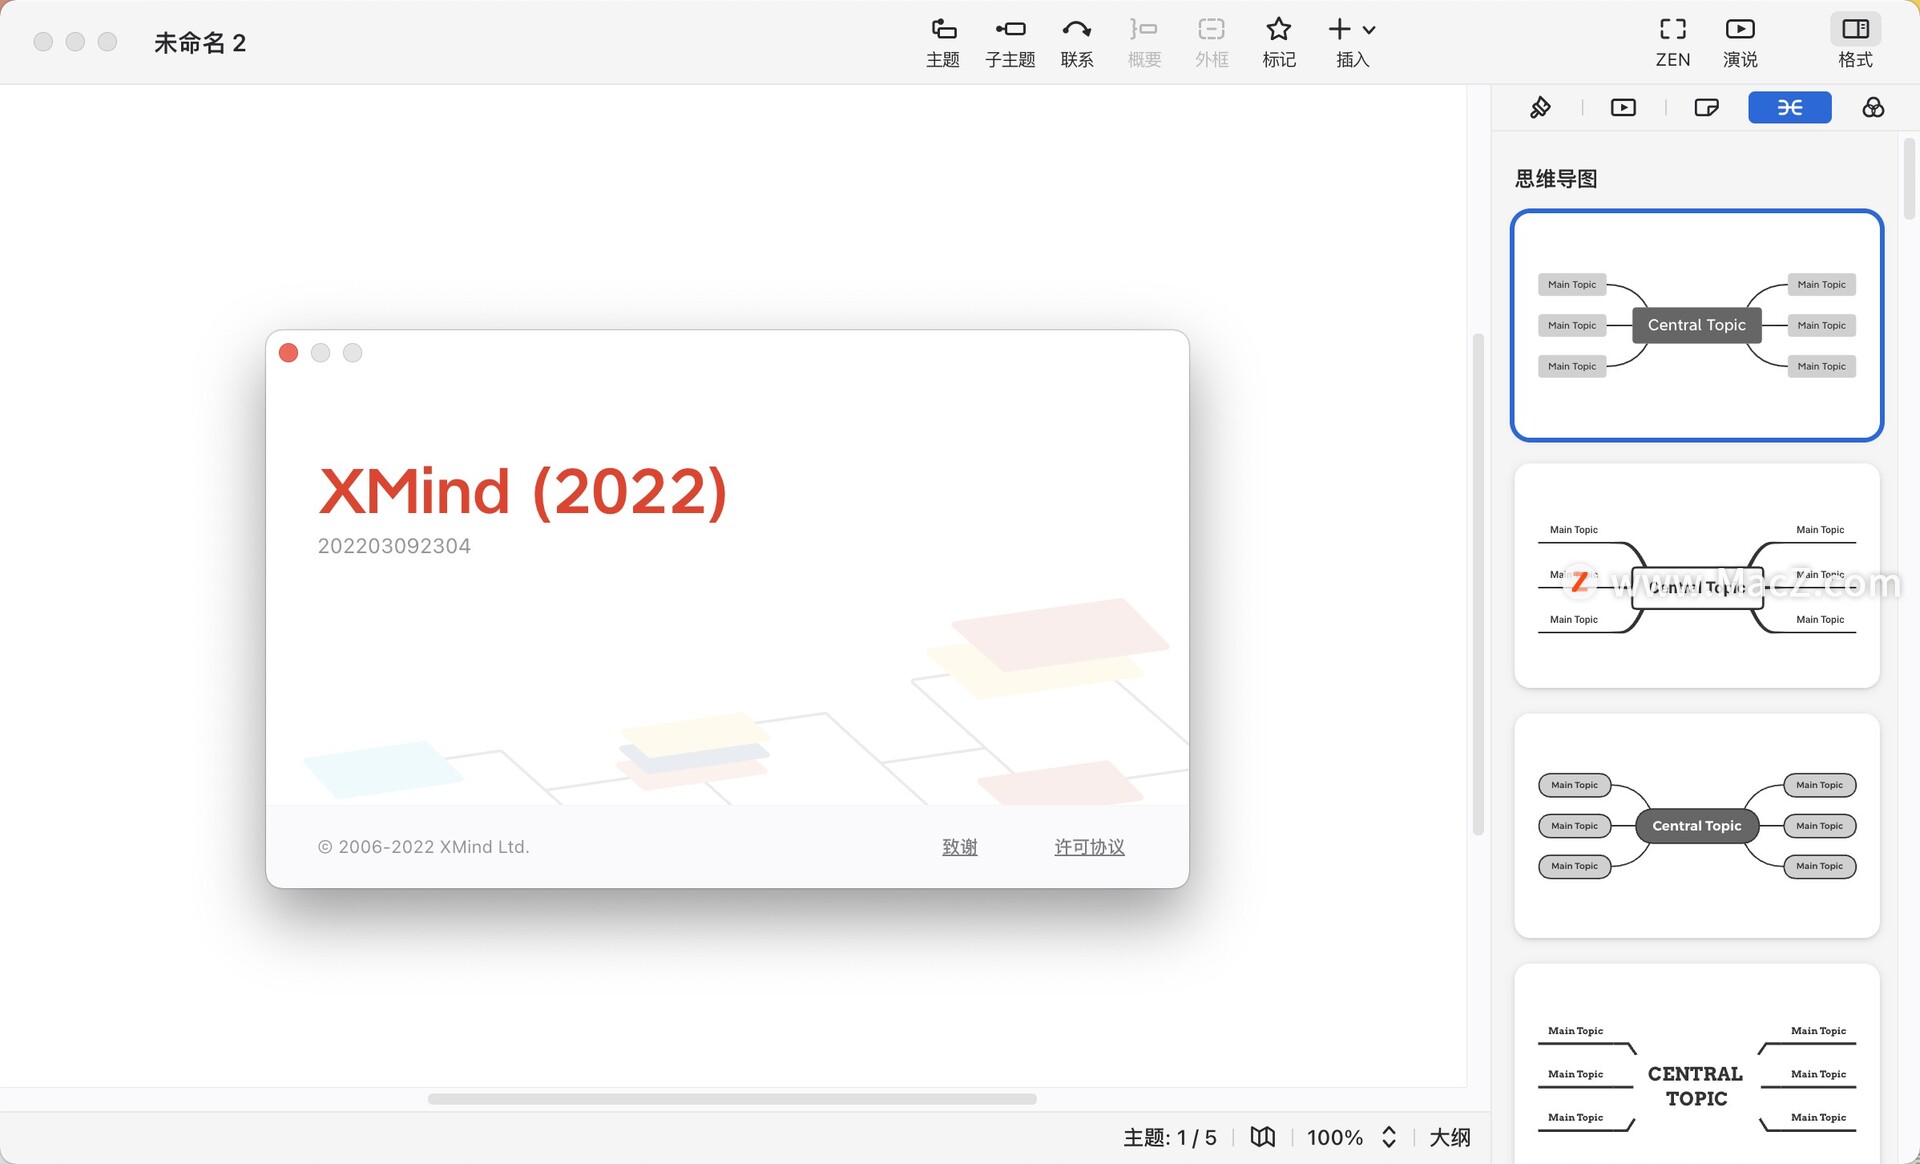Click the 许可协议 (License Agreement) link
Screen dimensions: 1920x1164
click(x=1089, y=845)
